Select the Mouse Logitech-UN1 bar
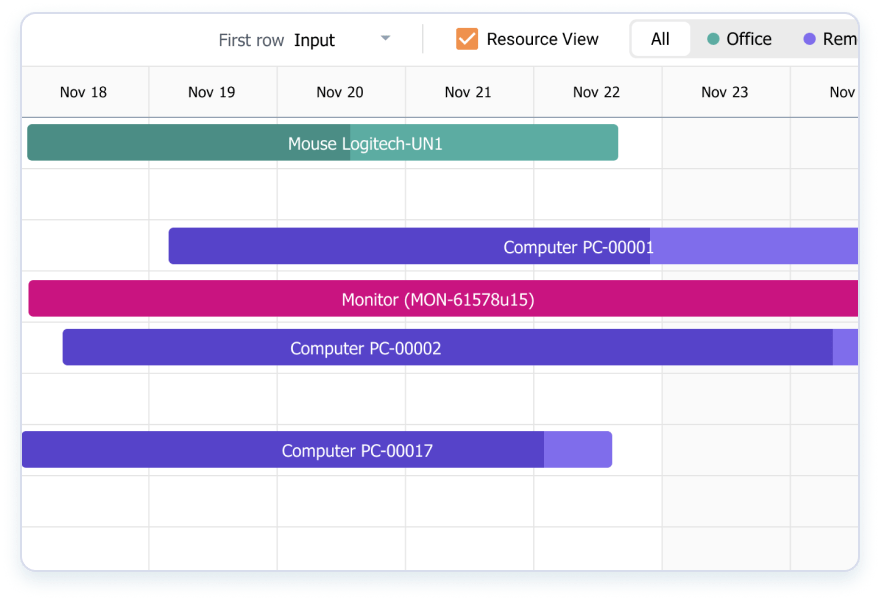Image resolution: width=880 pixels, height=600 pixels. 323,143
